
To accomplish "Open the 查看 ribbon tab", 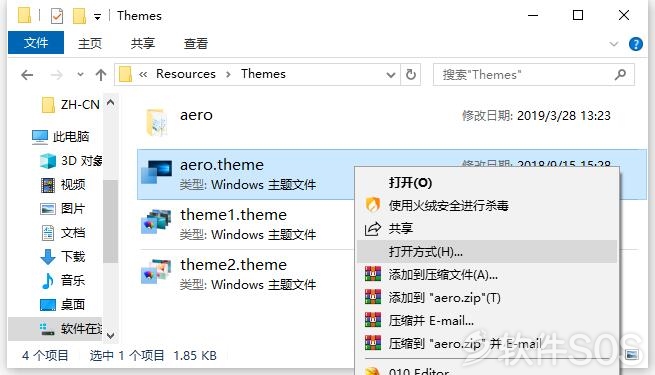I will (195, 43).
